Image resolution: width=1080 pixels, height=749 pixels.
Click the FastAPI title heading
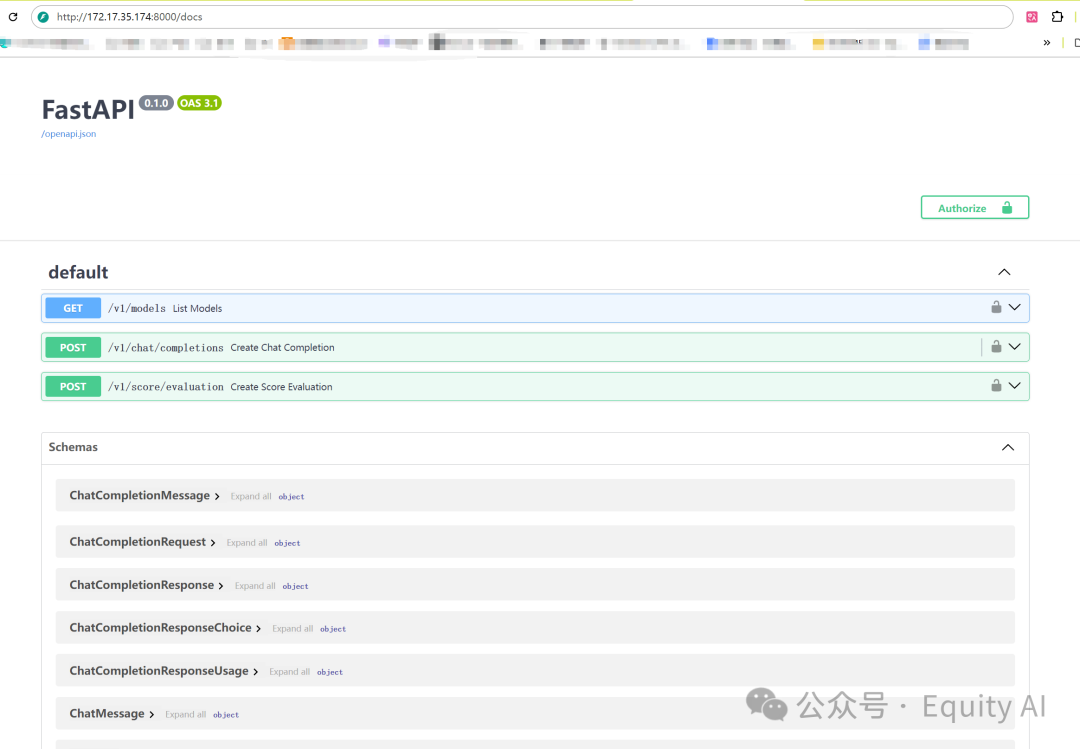[88, 110]
